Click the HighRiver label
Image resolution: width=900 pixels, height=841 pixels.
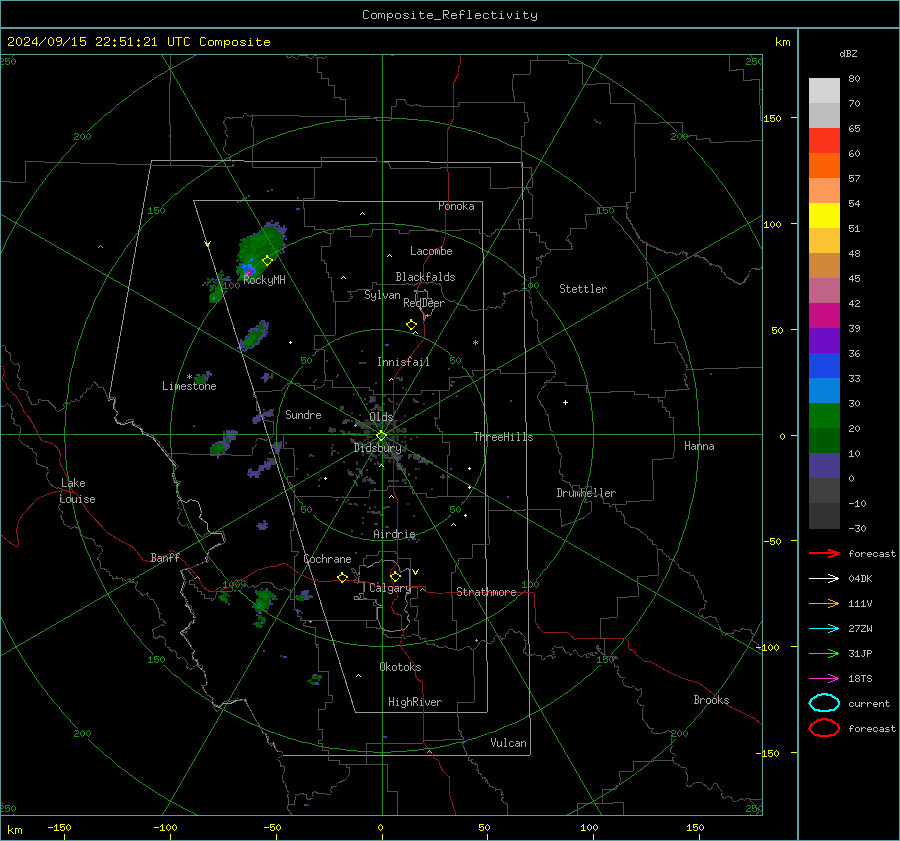415,702
